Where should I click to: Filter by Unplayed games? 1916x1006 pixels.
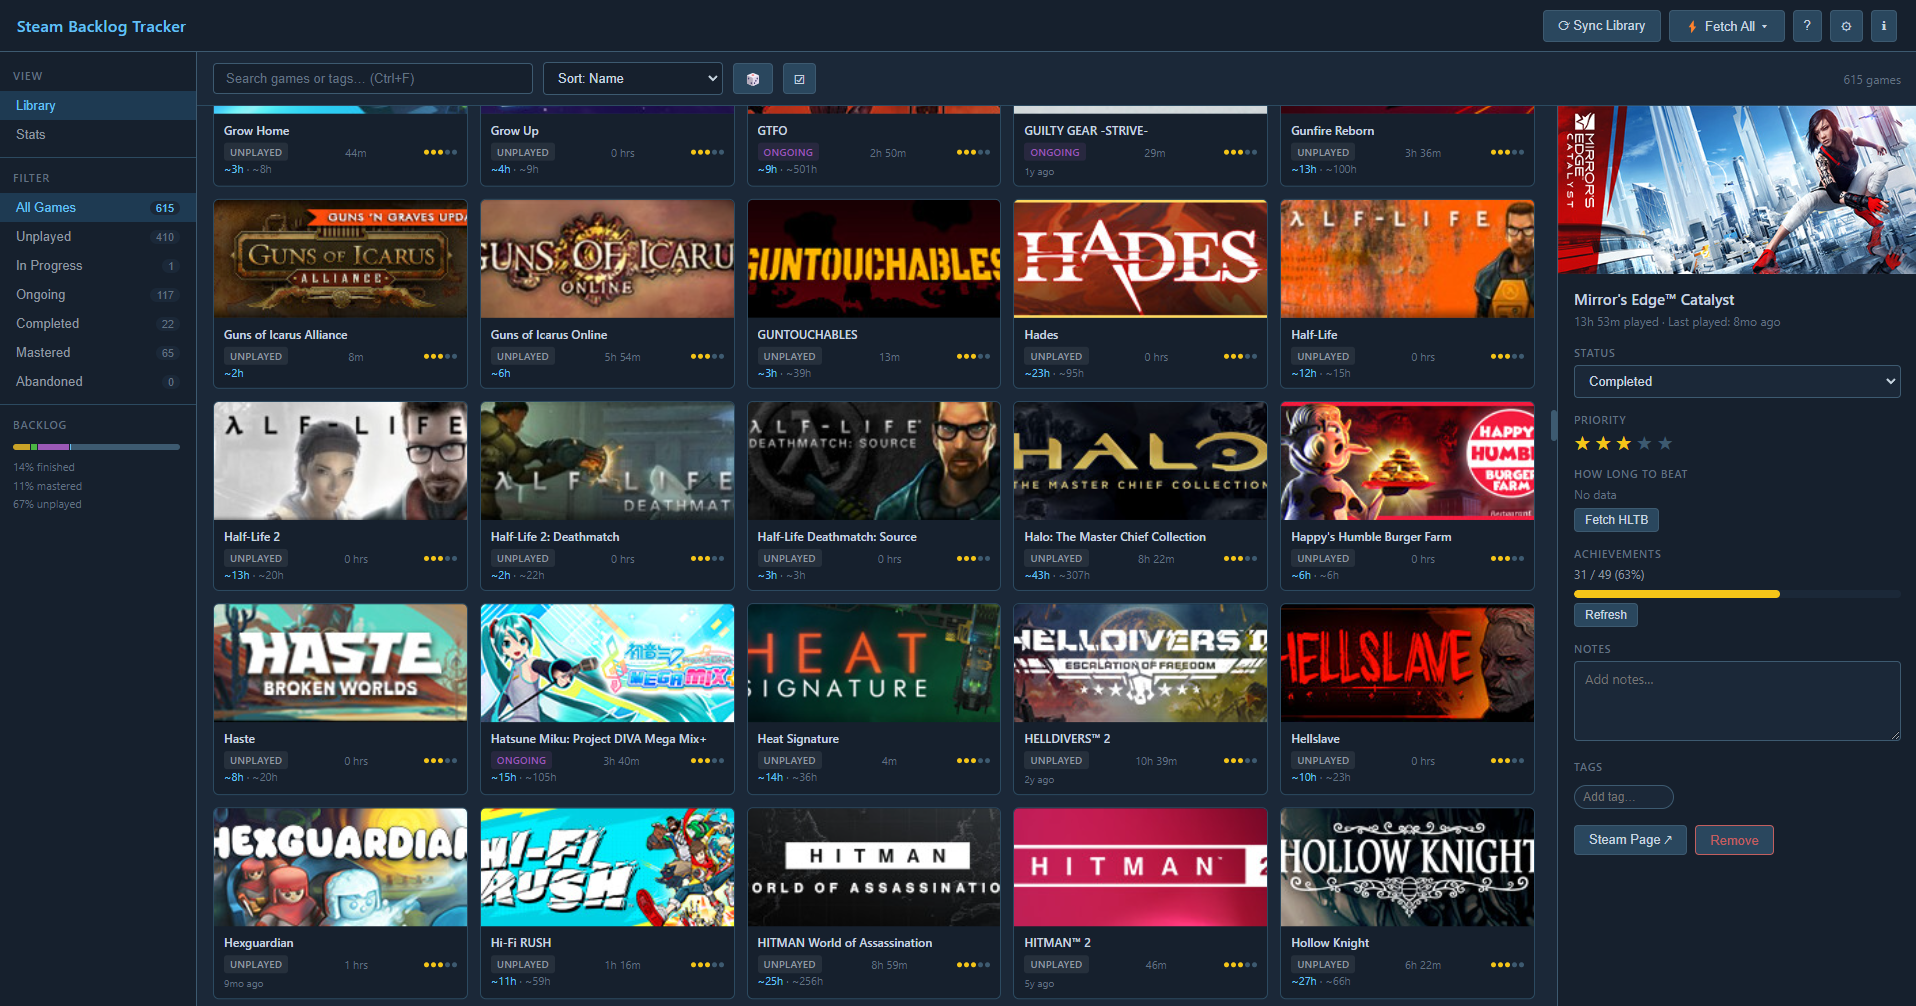coord(98,236)
